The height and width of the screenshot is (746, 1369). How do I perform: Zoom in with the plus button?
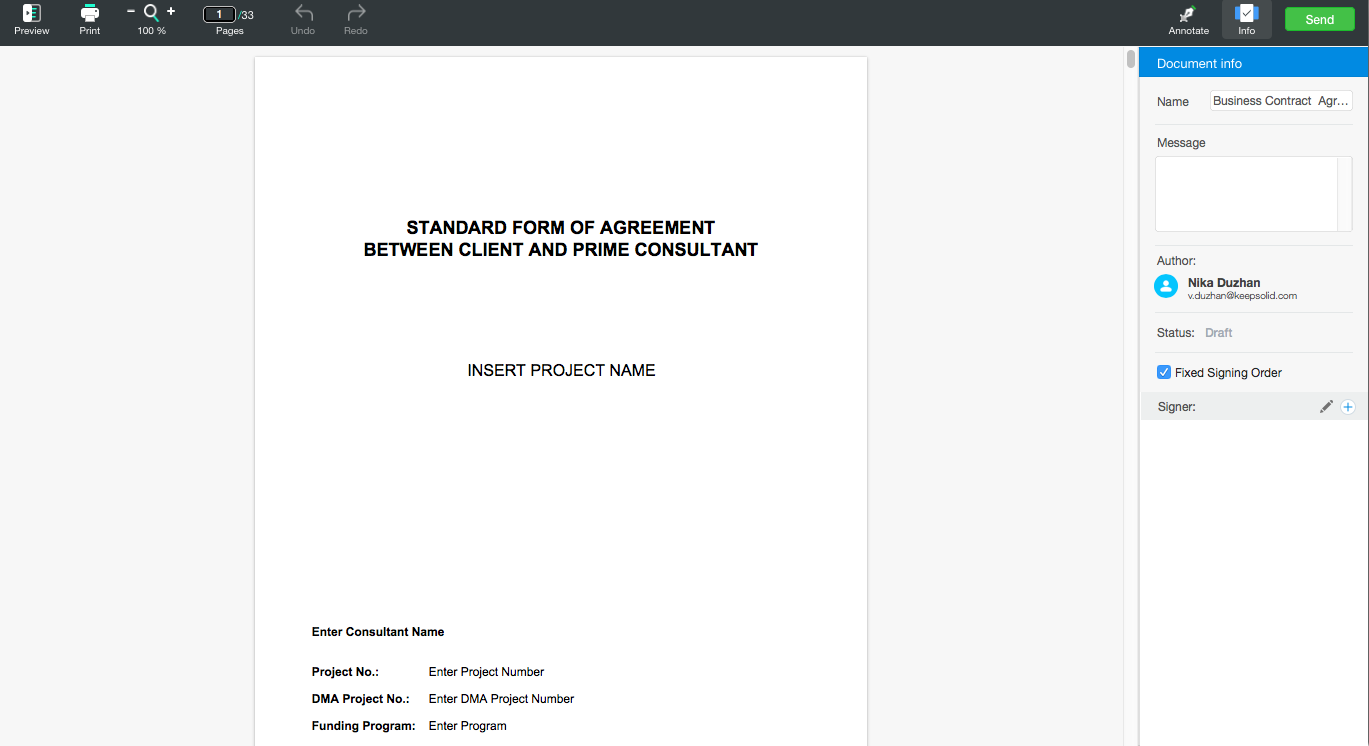(x=171, y=11)
